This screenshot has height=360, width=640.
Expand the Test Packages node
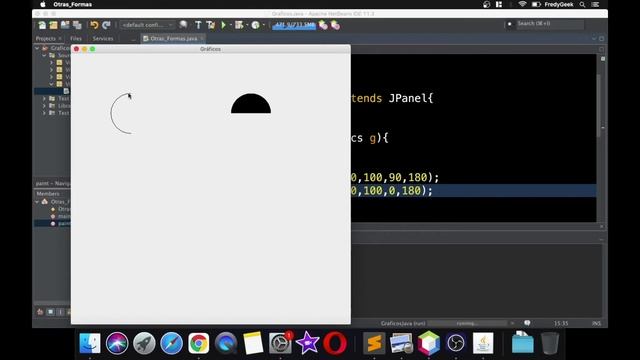click(x=44, y=98)
